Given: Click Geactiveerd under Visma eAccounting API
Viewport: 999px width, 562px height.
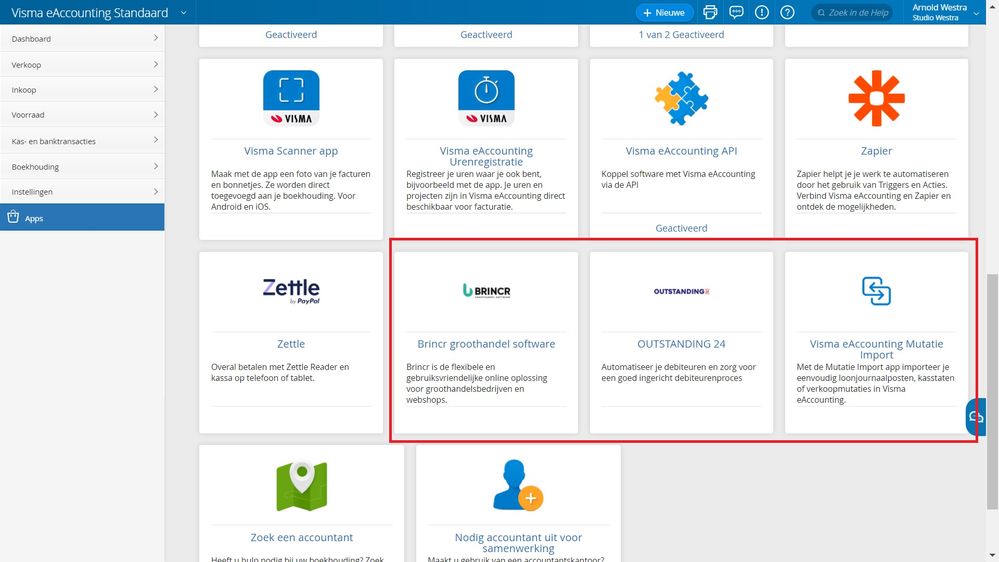Looking at the screenshot, I should tap(681, 228).
